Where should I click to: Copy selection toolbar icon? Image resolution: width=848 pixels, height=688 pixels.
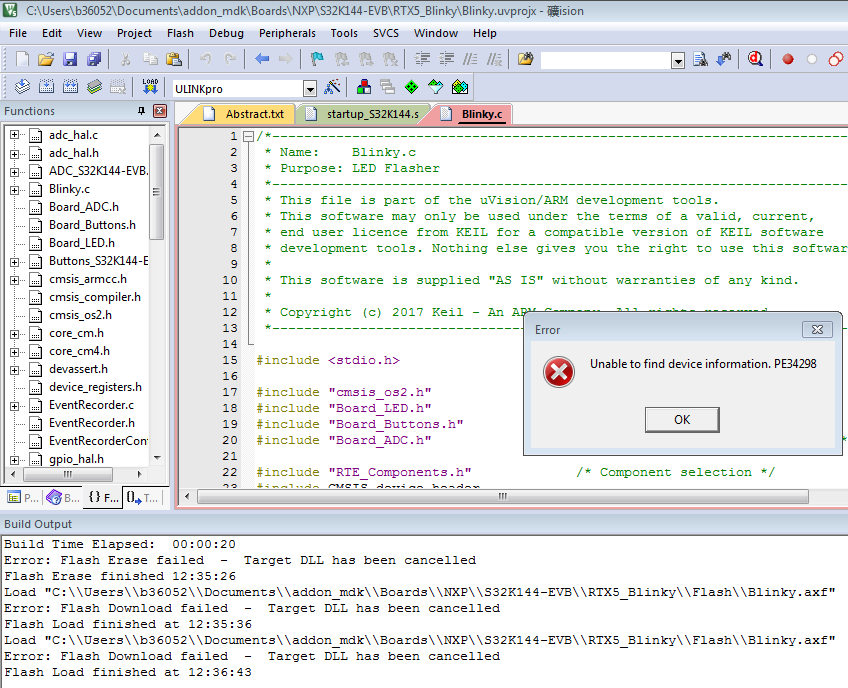click(150, 58)
